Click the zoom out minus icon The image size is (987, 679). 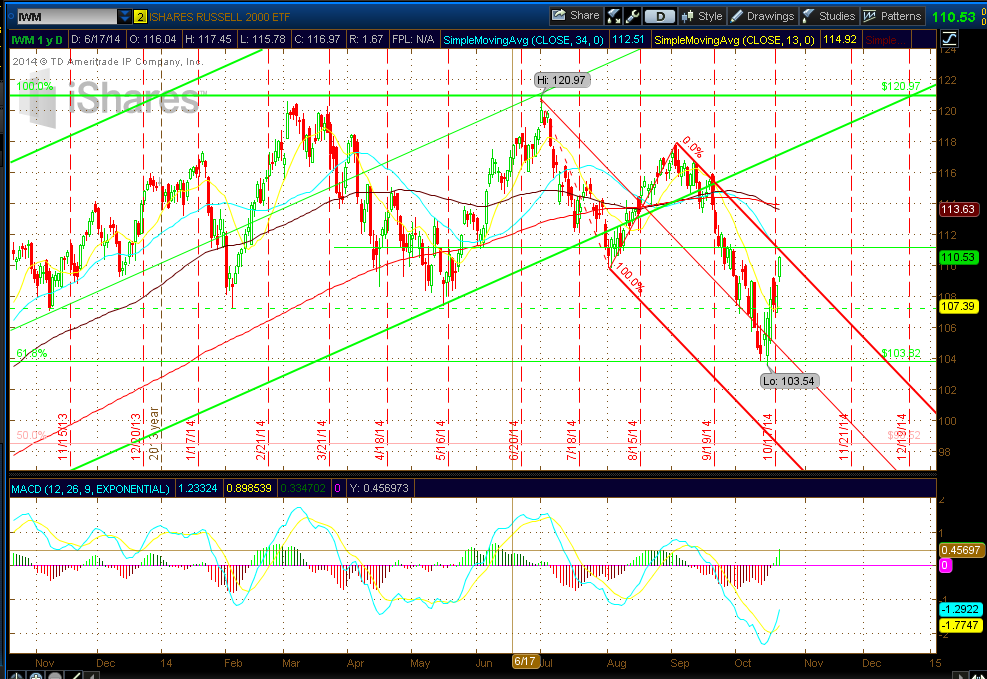[x=55, y=676]
